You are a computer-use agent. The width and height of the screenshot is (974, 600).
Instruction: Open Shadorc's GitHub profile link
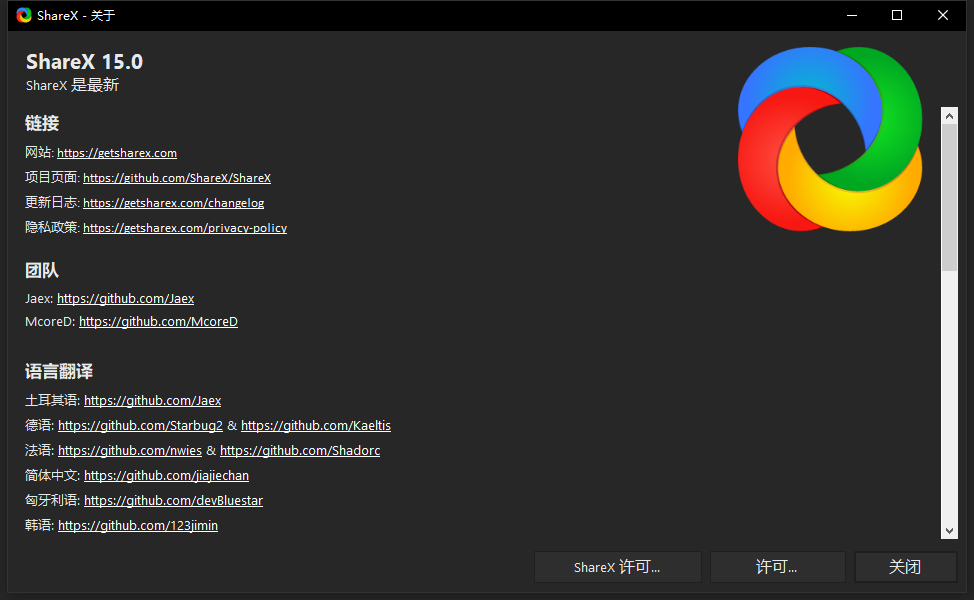pyautogui.click(x=299, y=449)
